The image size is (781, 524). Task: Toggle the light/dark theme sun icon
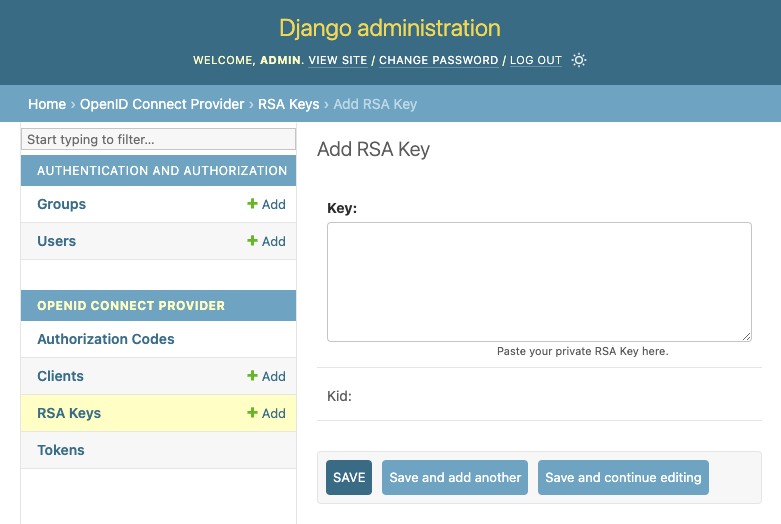(579, 60)
